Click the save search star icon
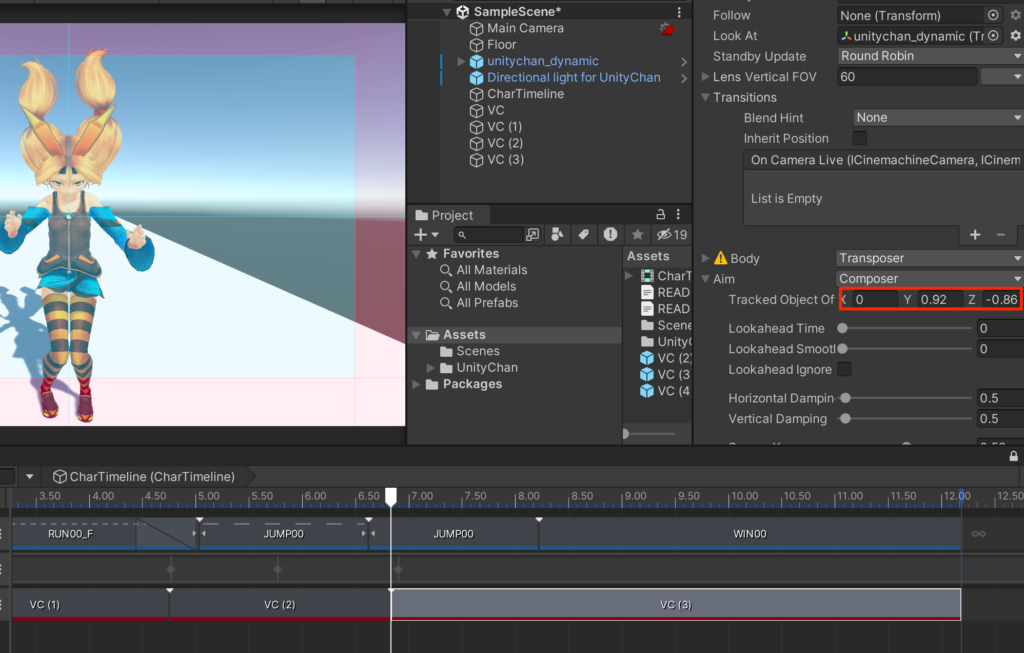 (637, 234)
